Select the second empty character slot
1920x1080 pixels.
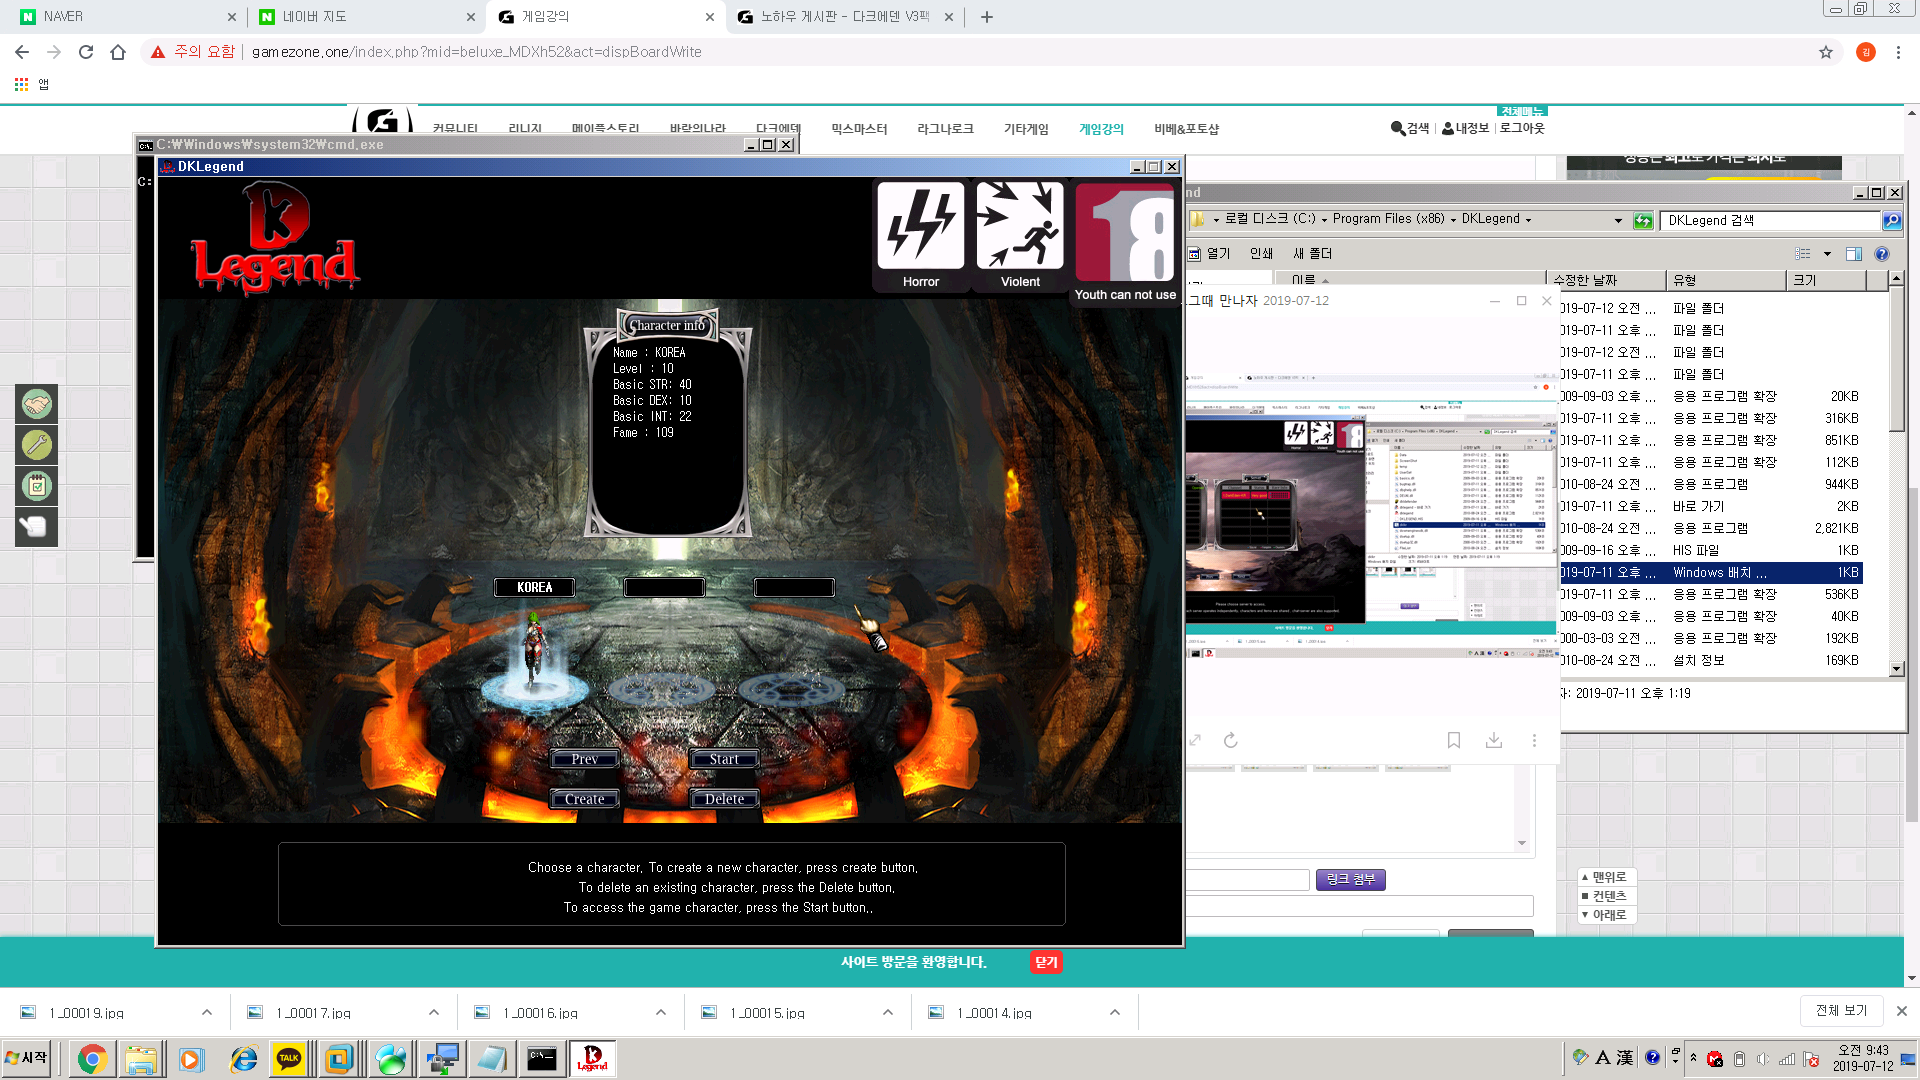664,587
